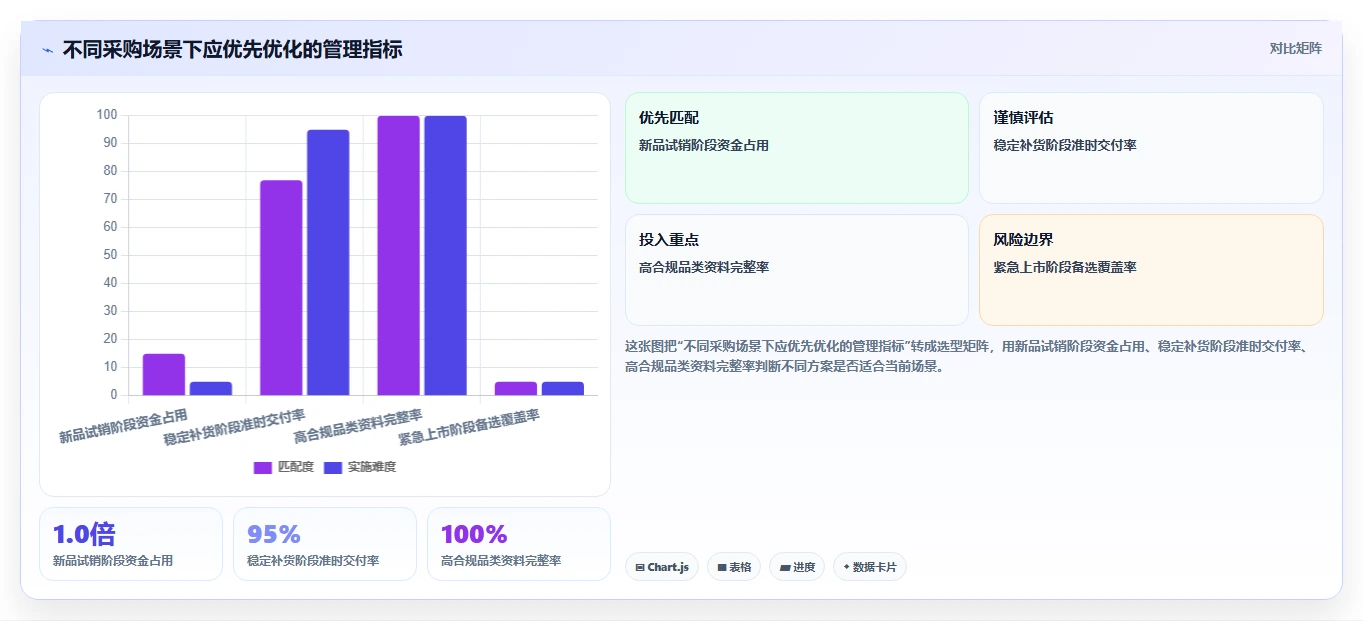The height and width of the screenshot is (621, 1363).
Task: Click the 对比矩阵 label in header
Action: [x=1295, y=48]
